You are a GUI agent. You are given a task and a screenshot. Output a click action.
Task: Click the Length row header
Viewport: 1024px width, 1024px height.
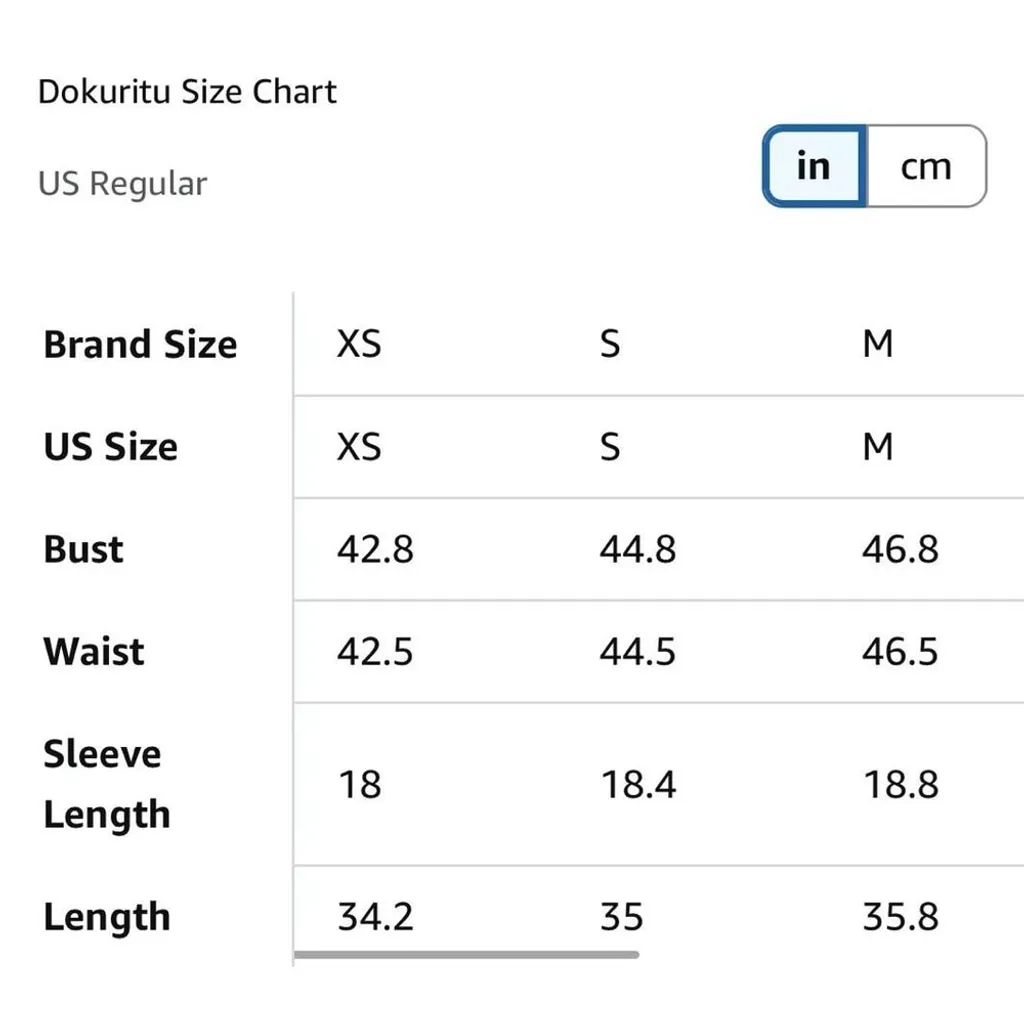point(106,917)
